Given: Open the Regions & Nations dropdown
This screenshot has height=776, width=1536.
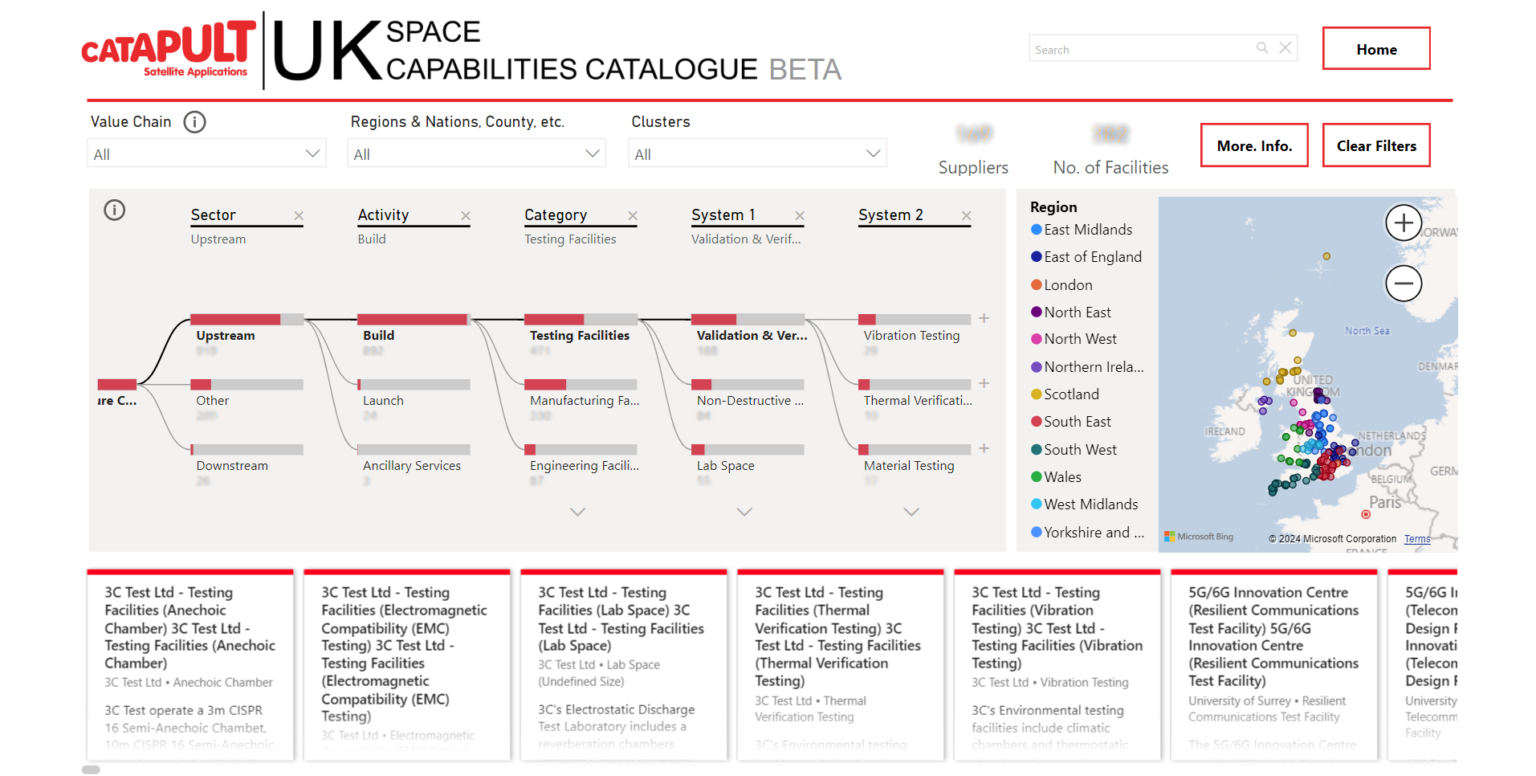Looking at the screenshot, I should 476,154.
